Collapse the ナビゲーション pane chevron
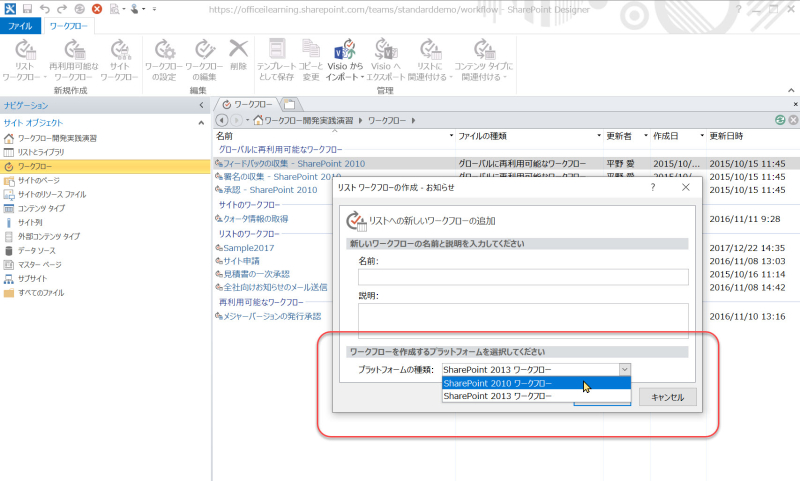 pos(201,105)
